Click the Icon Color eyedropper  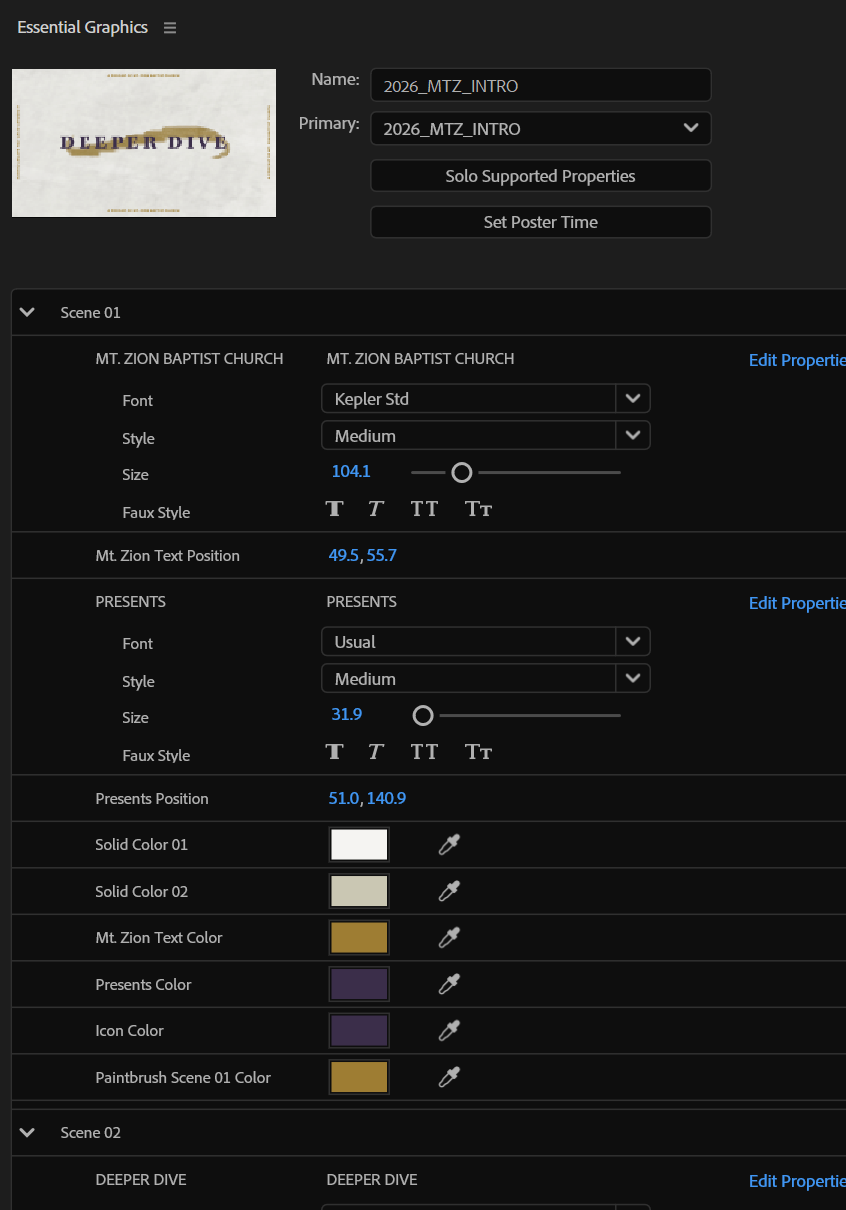(x=449, y=1031)
